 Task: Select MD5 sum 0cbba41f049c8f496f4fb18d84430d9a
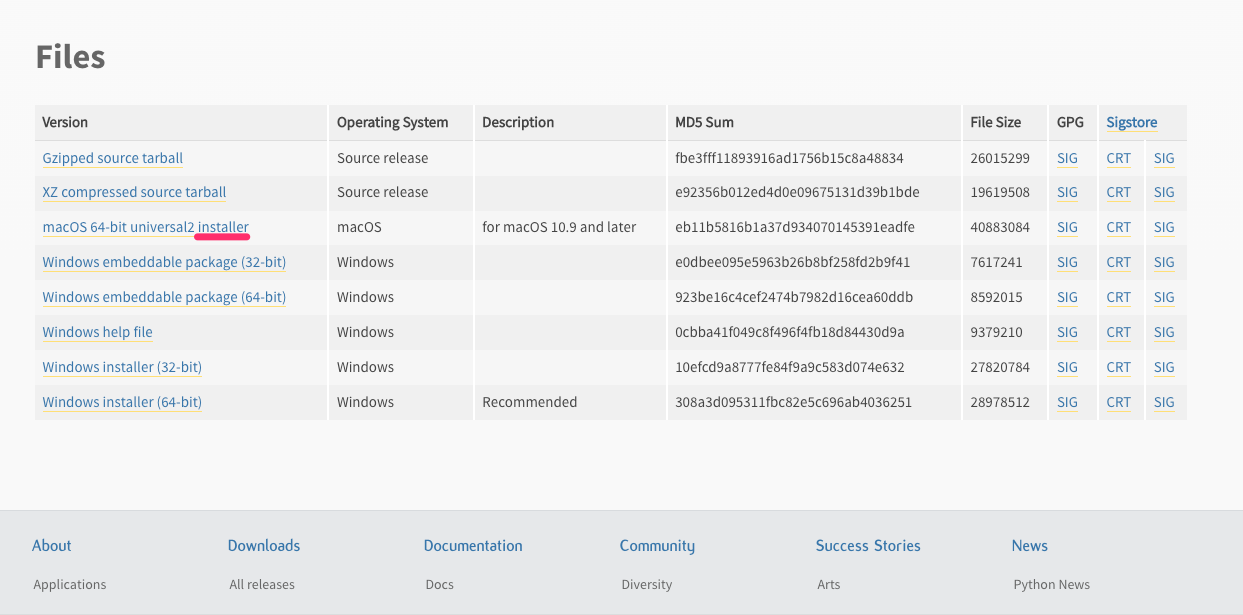coord(790,332)
